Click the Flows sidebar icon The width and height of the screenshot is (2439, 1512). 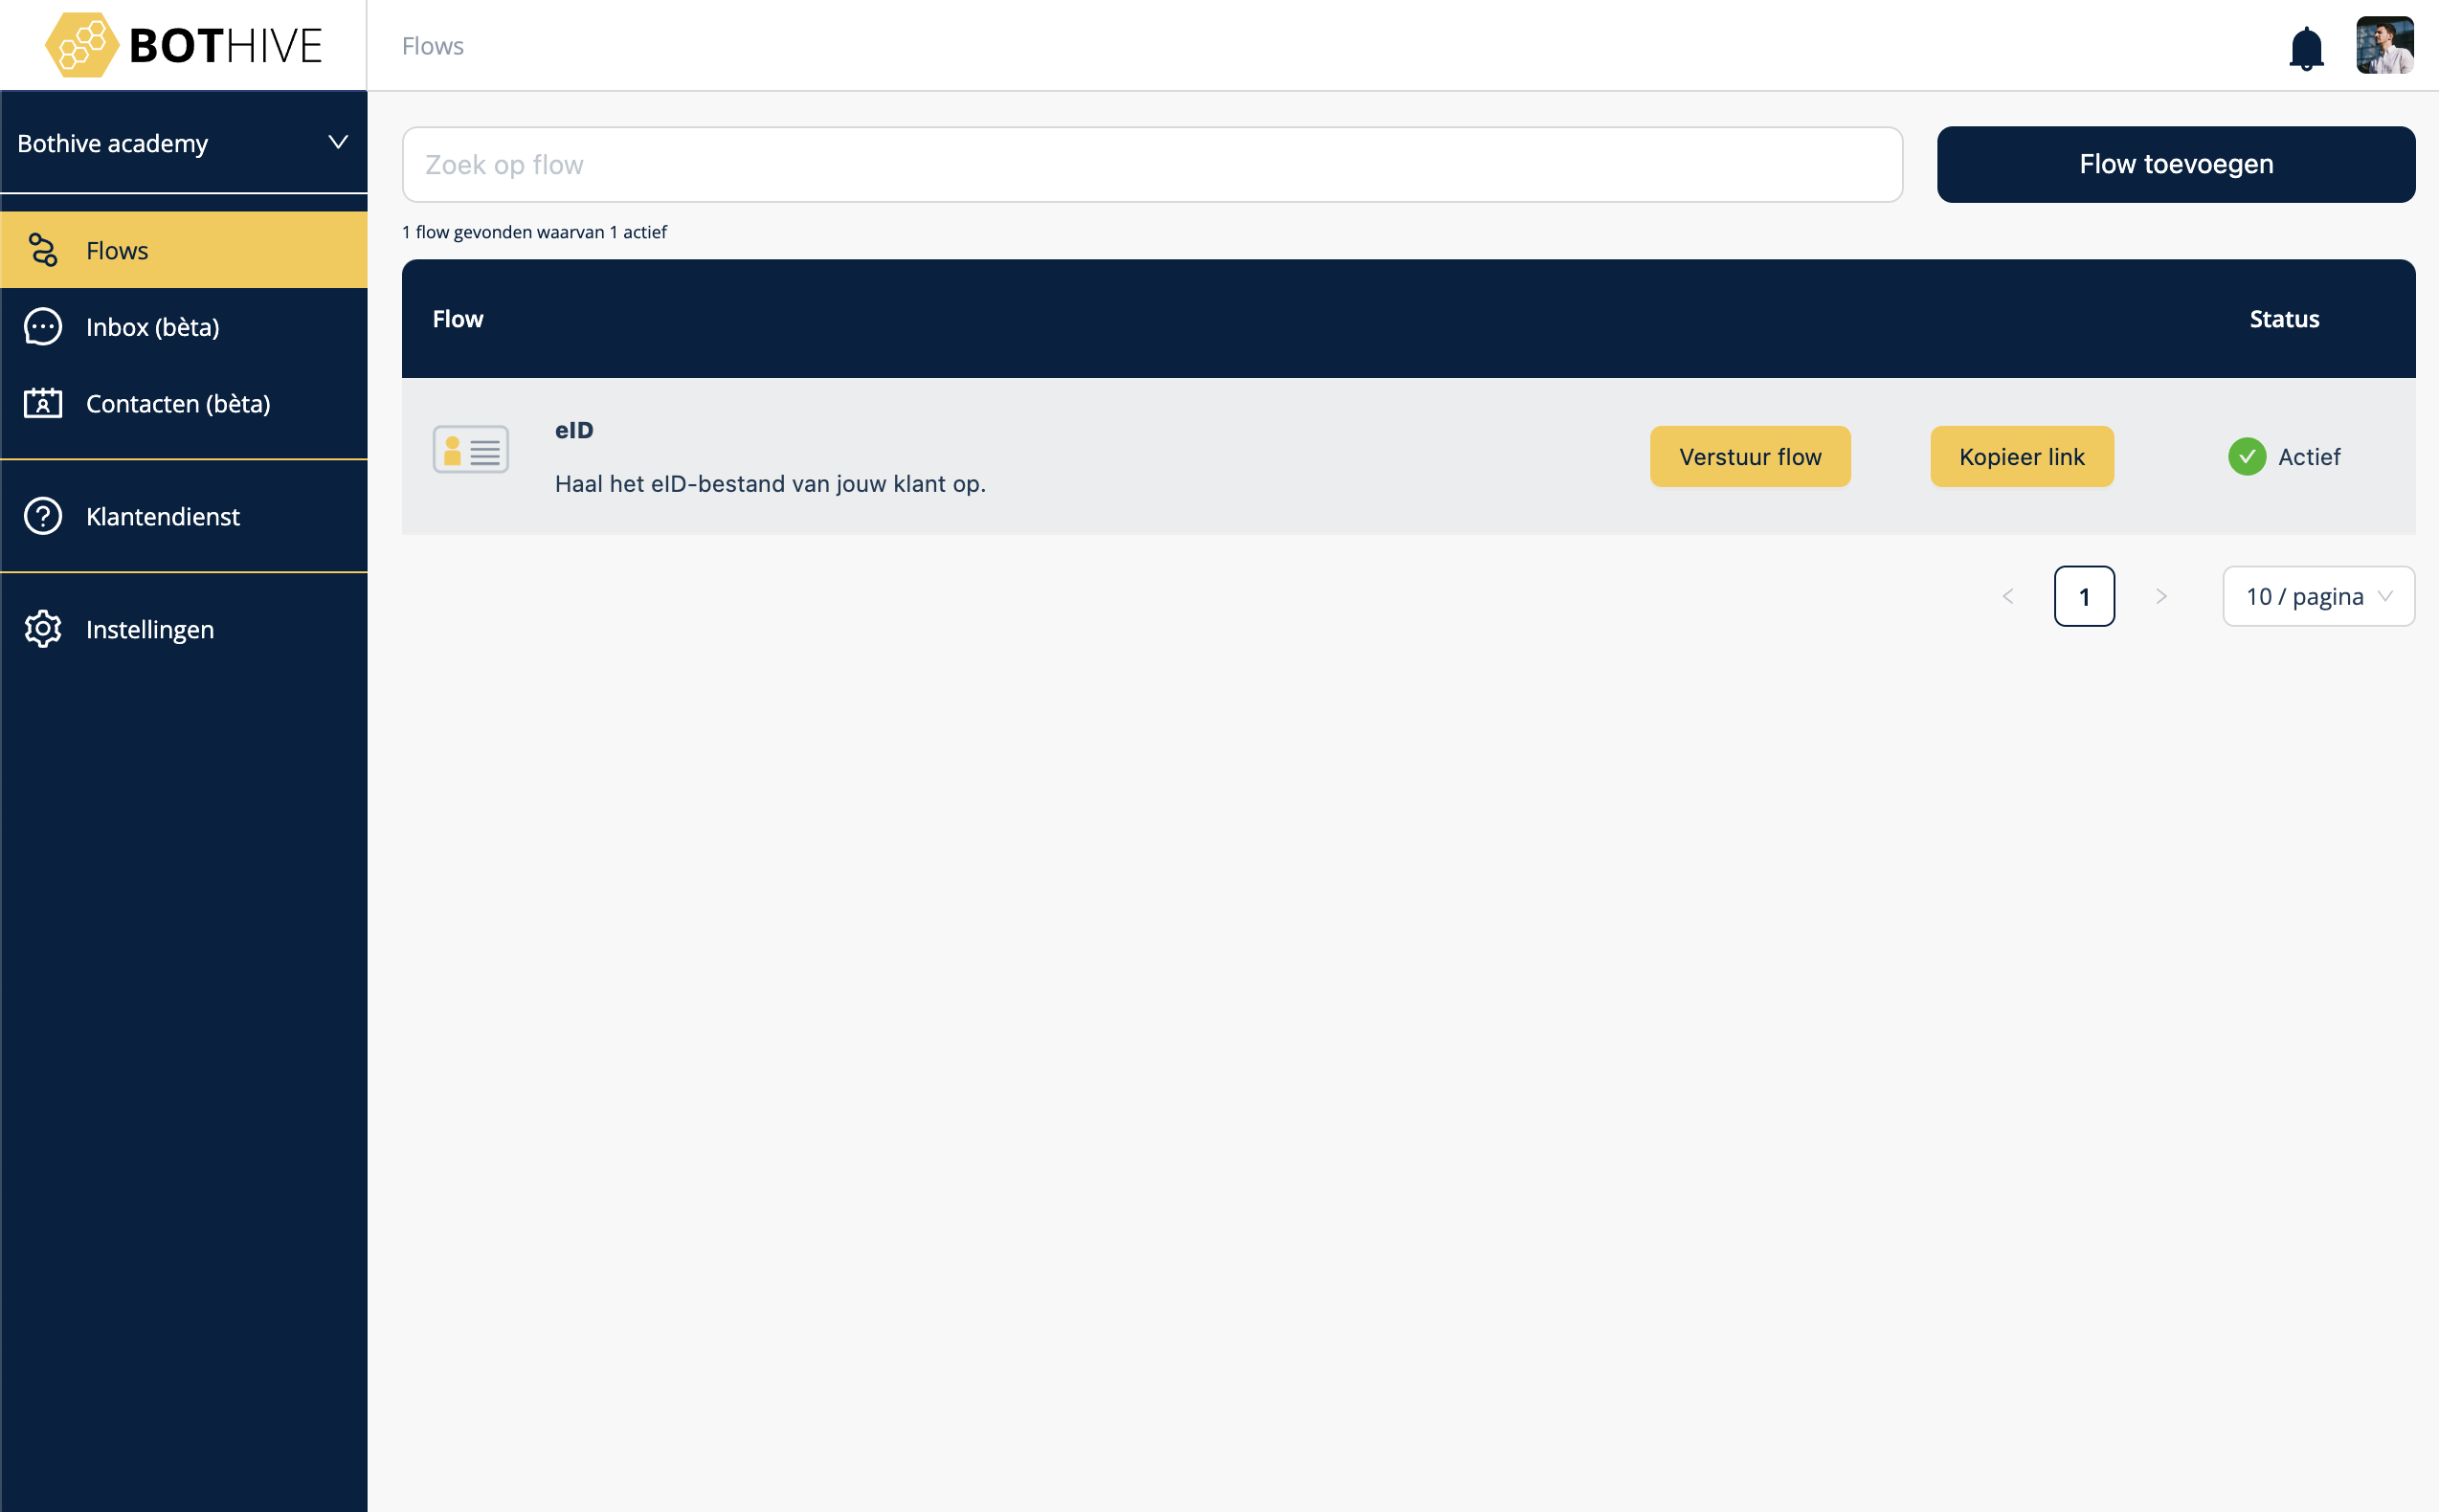pyautogui.click(x=43, y=250)
